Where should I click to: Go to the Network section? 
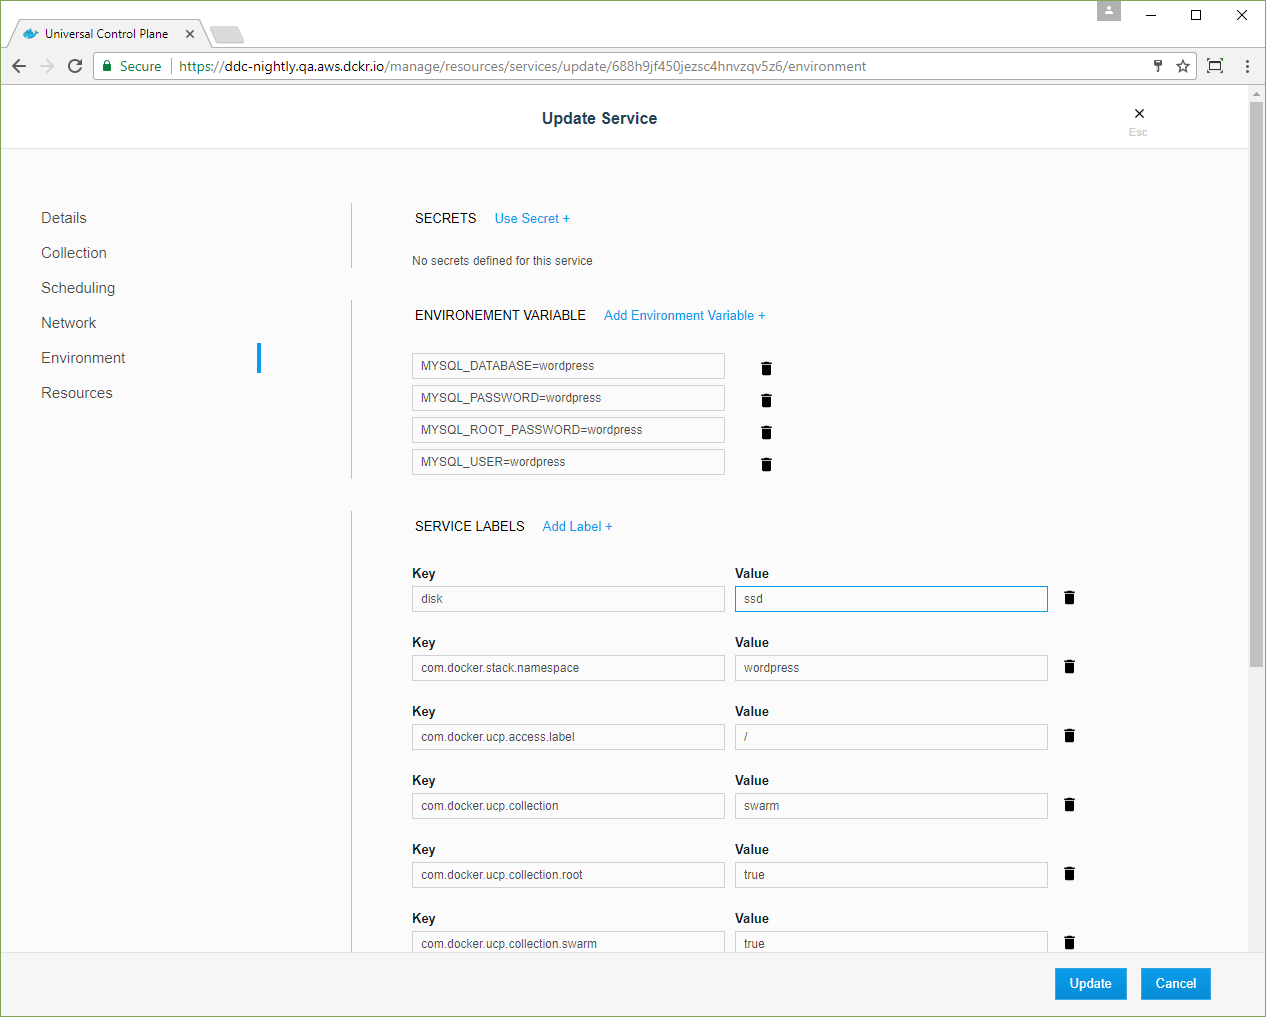[69, 323]
